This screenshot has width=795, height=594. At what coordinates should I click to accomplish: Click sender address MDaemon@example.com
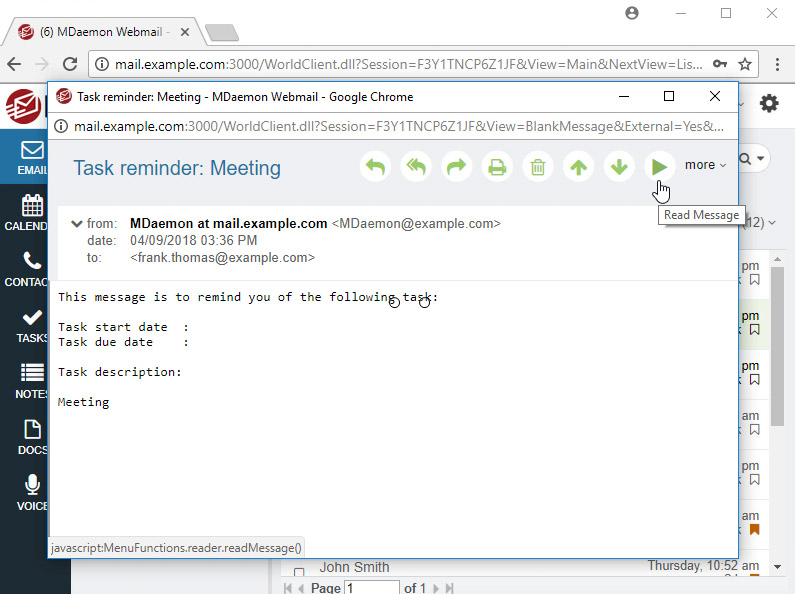(x=416, y=224)
